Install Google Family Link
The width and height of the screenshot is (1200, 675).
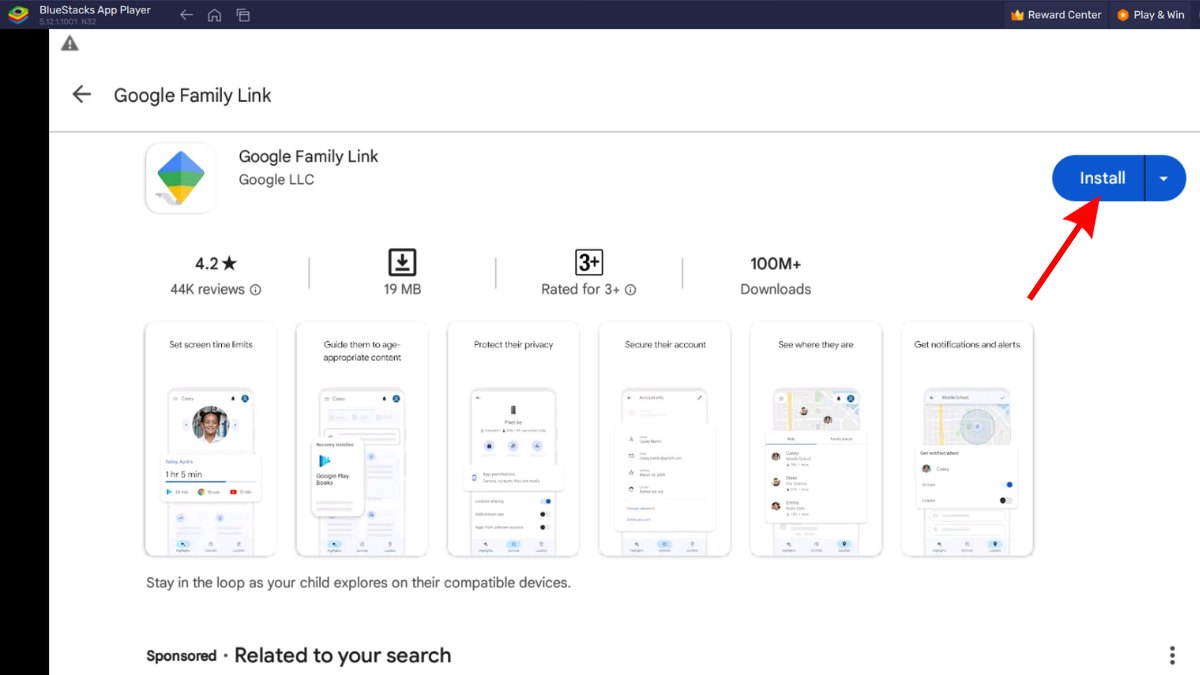coord(1099,178)
